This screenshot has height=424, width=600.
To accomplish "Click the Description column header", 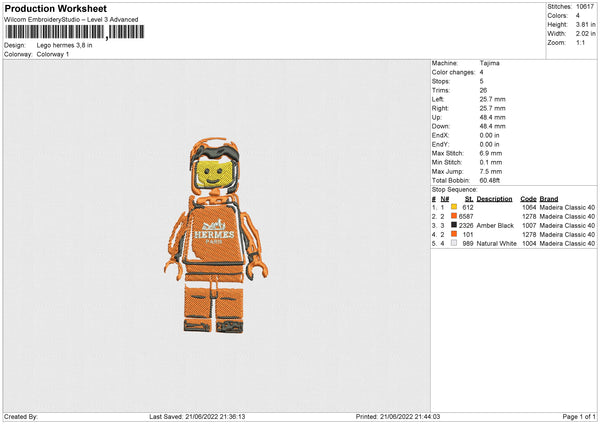I will coord(494,199).
